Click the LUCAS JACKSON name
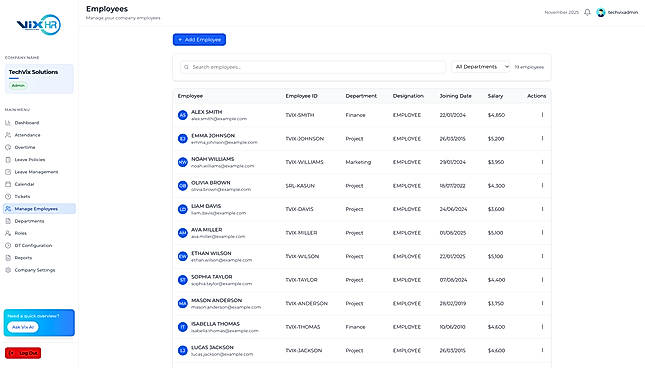The height and width of the screenshot is (368, 645). [x=212, y=347]
